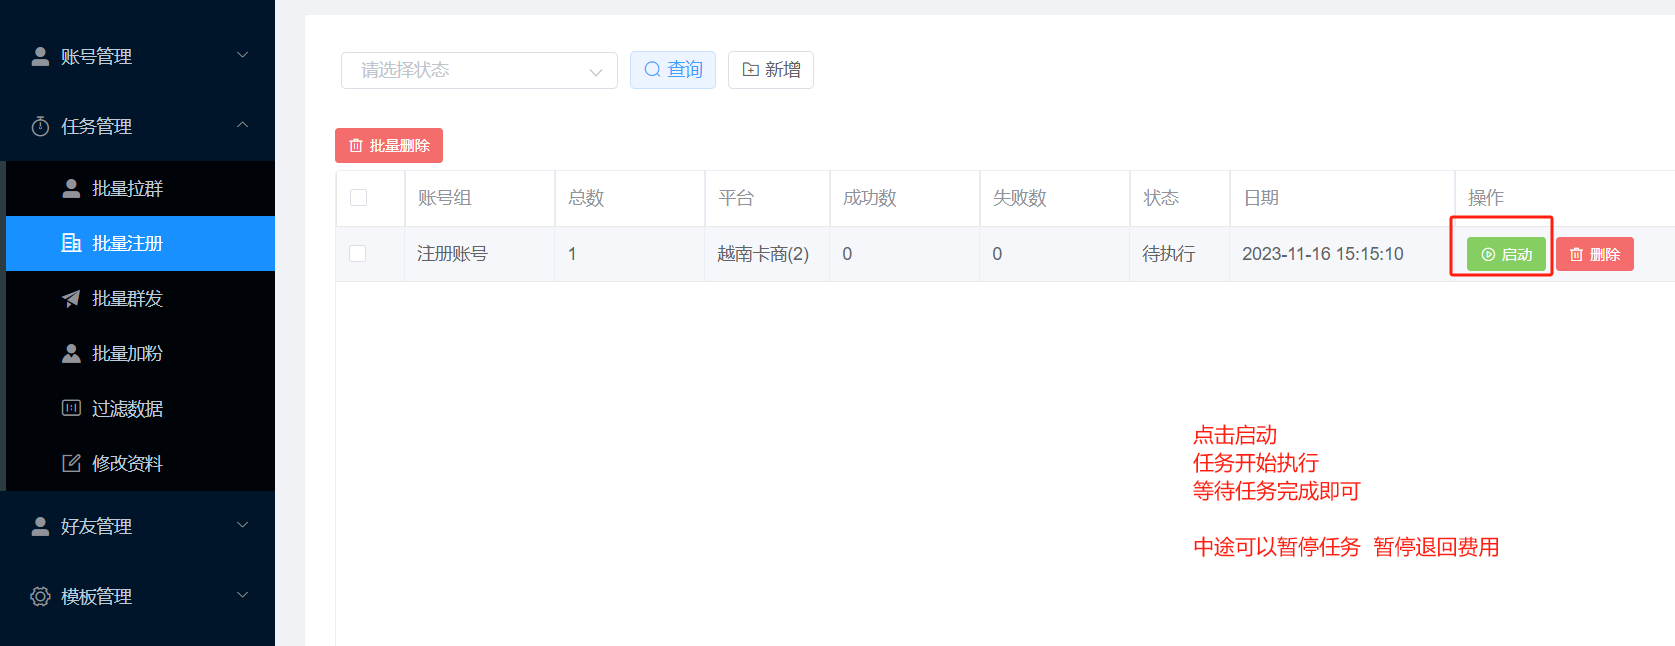Expand the 账号管理 menu chevron

point(242,55)
